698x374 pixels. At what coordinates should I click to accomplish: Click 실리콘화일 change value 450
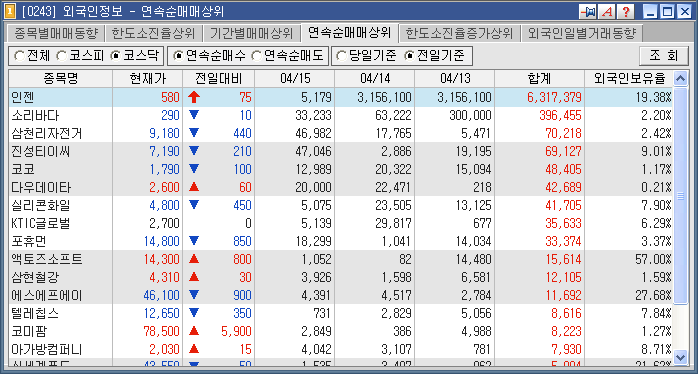[242, 206]
